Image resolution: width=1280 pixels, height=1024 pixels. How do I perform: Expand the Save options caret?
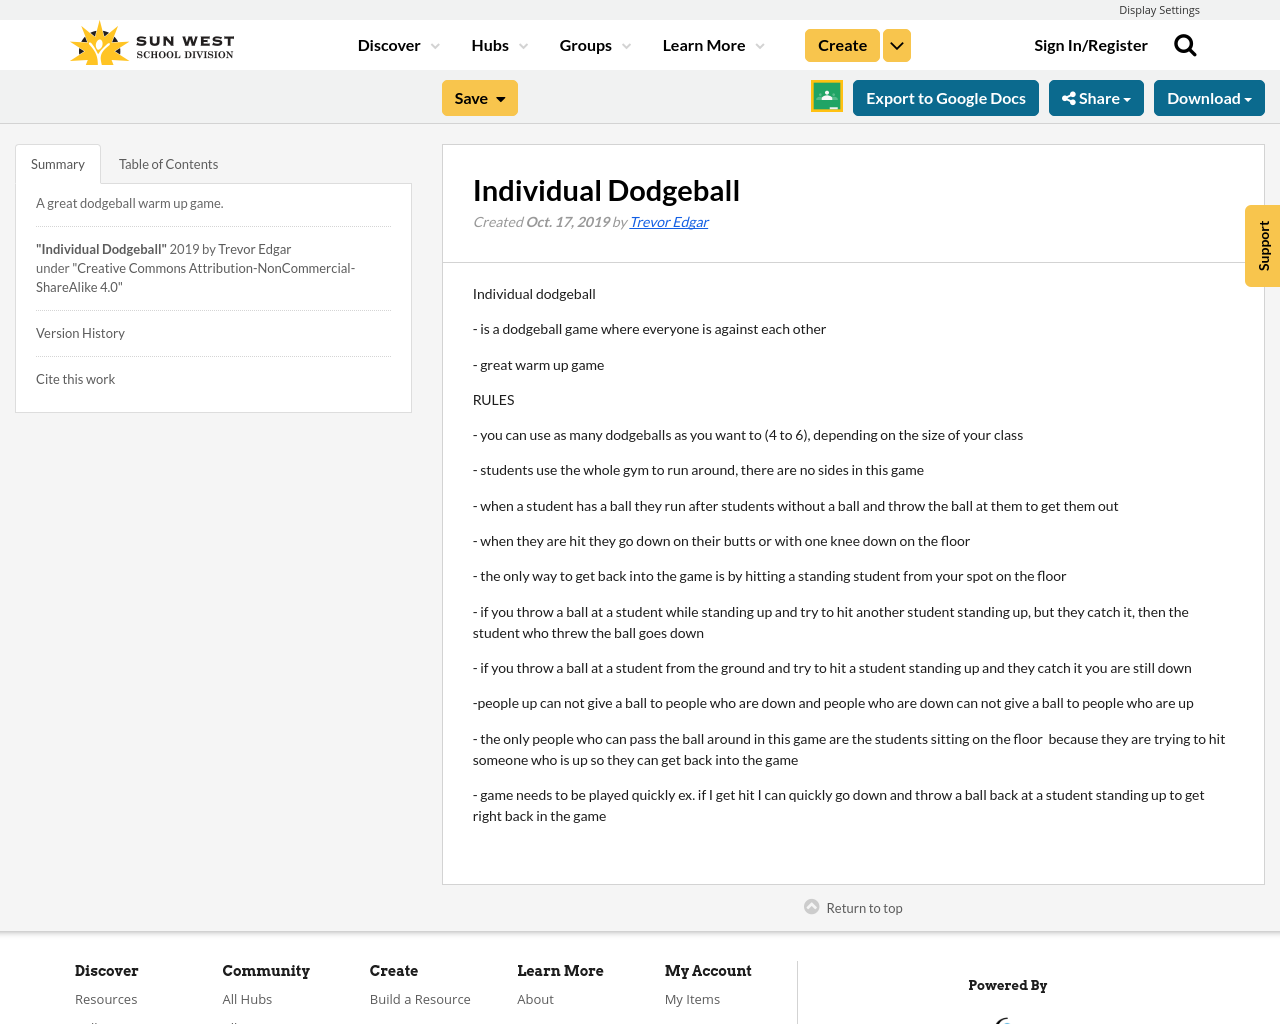click(503, 96)
